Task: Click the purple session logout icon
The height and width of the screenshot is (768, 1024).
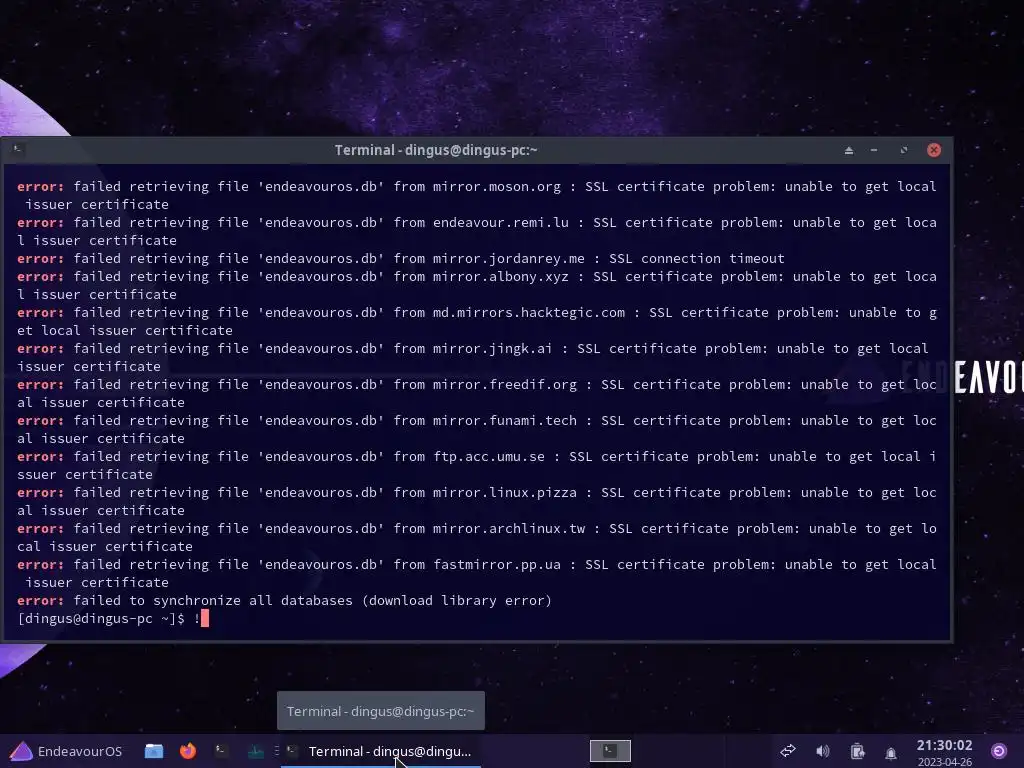Action: [999, 751]
